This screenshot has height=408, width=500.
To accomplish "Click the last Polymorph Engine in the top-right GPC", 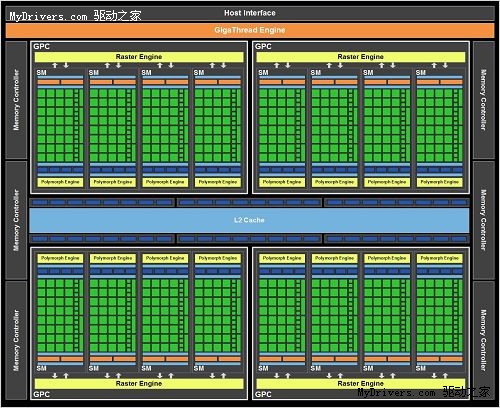I will [440, 182].
